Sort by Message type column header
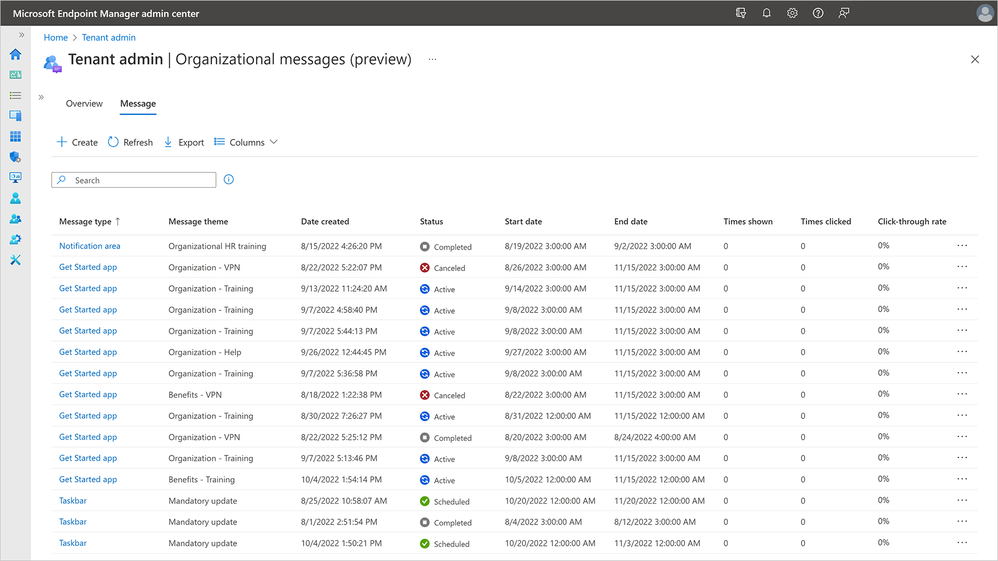The height and width of the screenshot is (561, 998). [88, 221]
